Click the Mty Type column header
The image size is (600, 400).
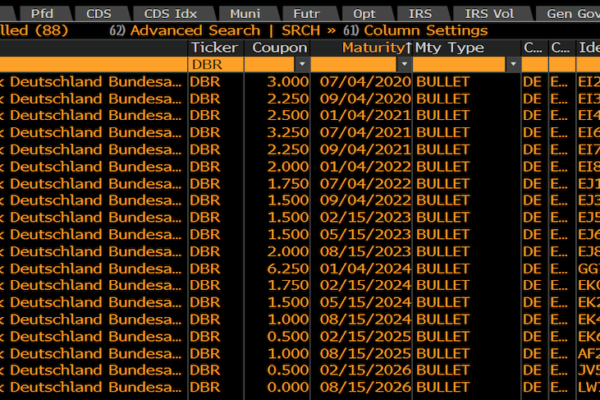450,48
